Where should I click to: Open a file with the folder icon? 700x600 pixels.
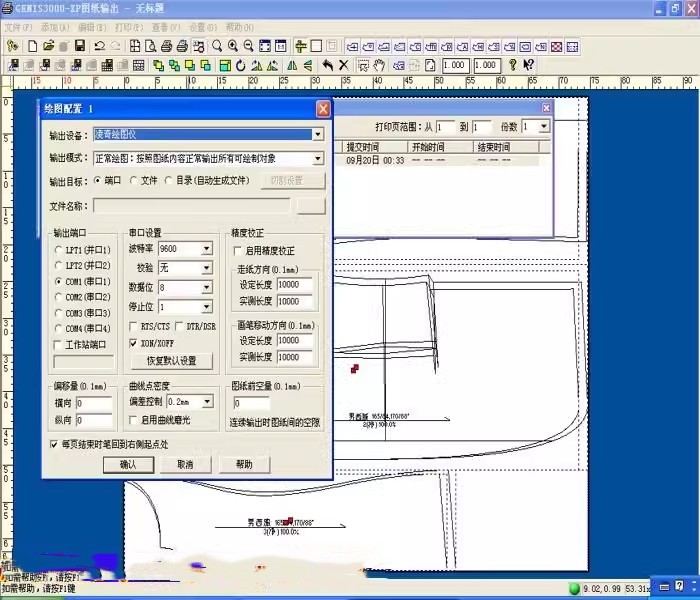[48, 46]
